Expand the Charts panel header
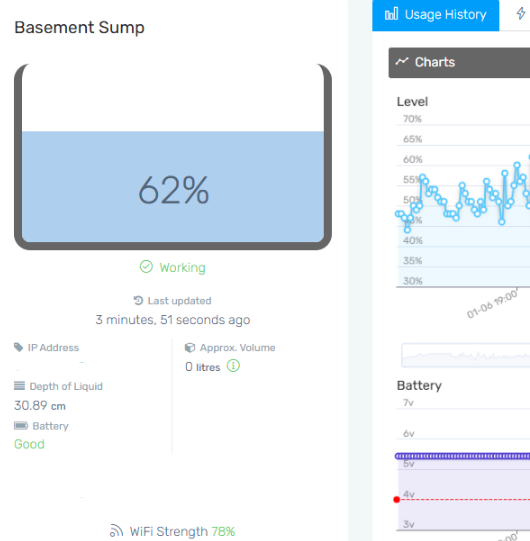Image resolution: width=530 pixels, height=541 pixels. [x=459, y=63]
